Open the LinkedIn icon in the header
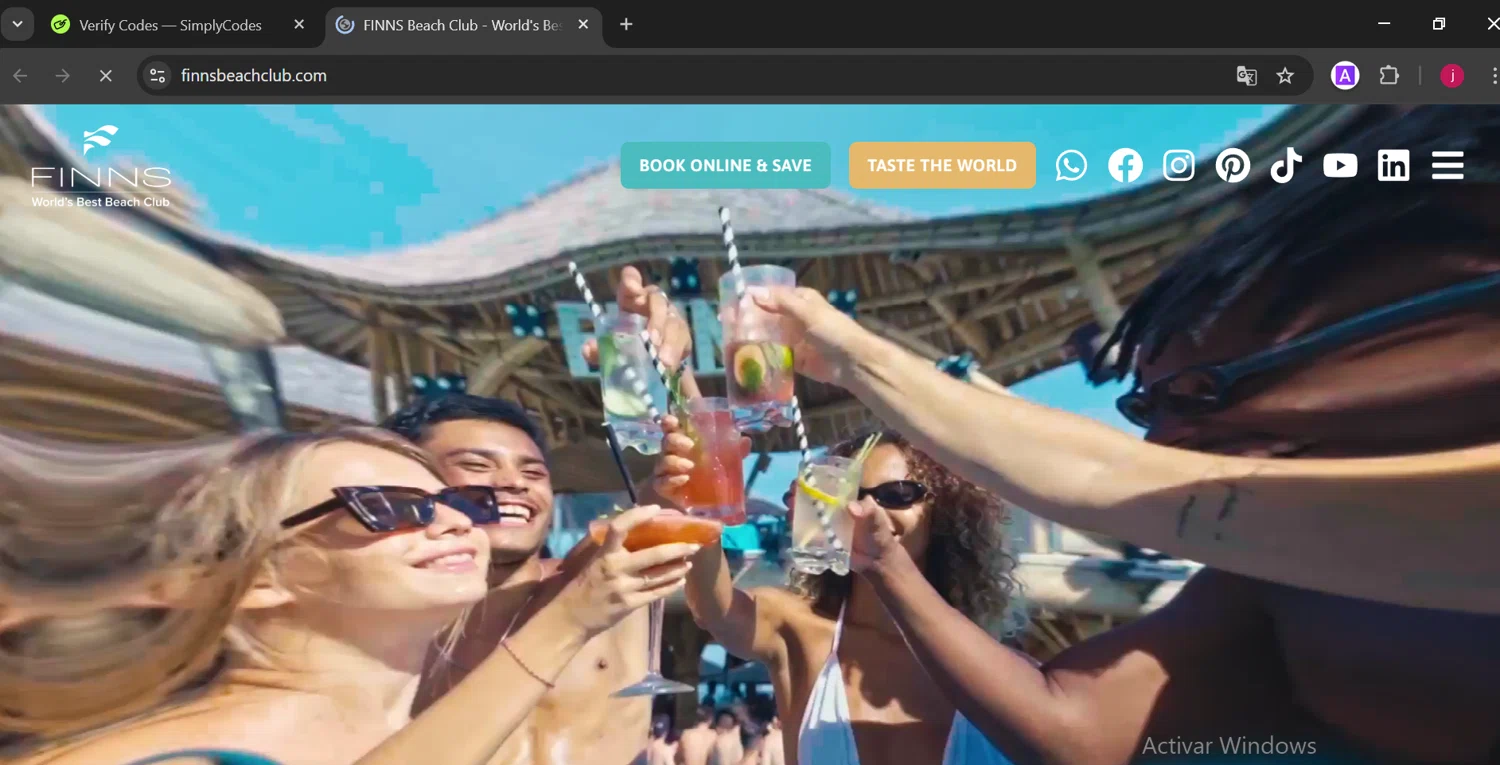Viewport: 1500px width, 765px height. pyautogui.click(x=1393, y=165)
